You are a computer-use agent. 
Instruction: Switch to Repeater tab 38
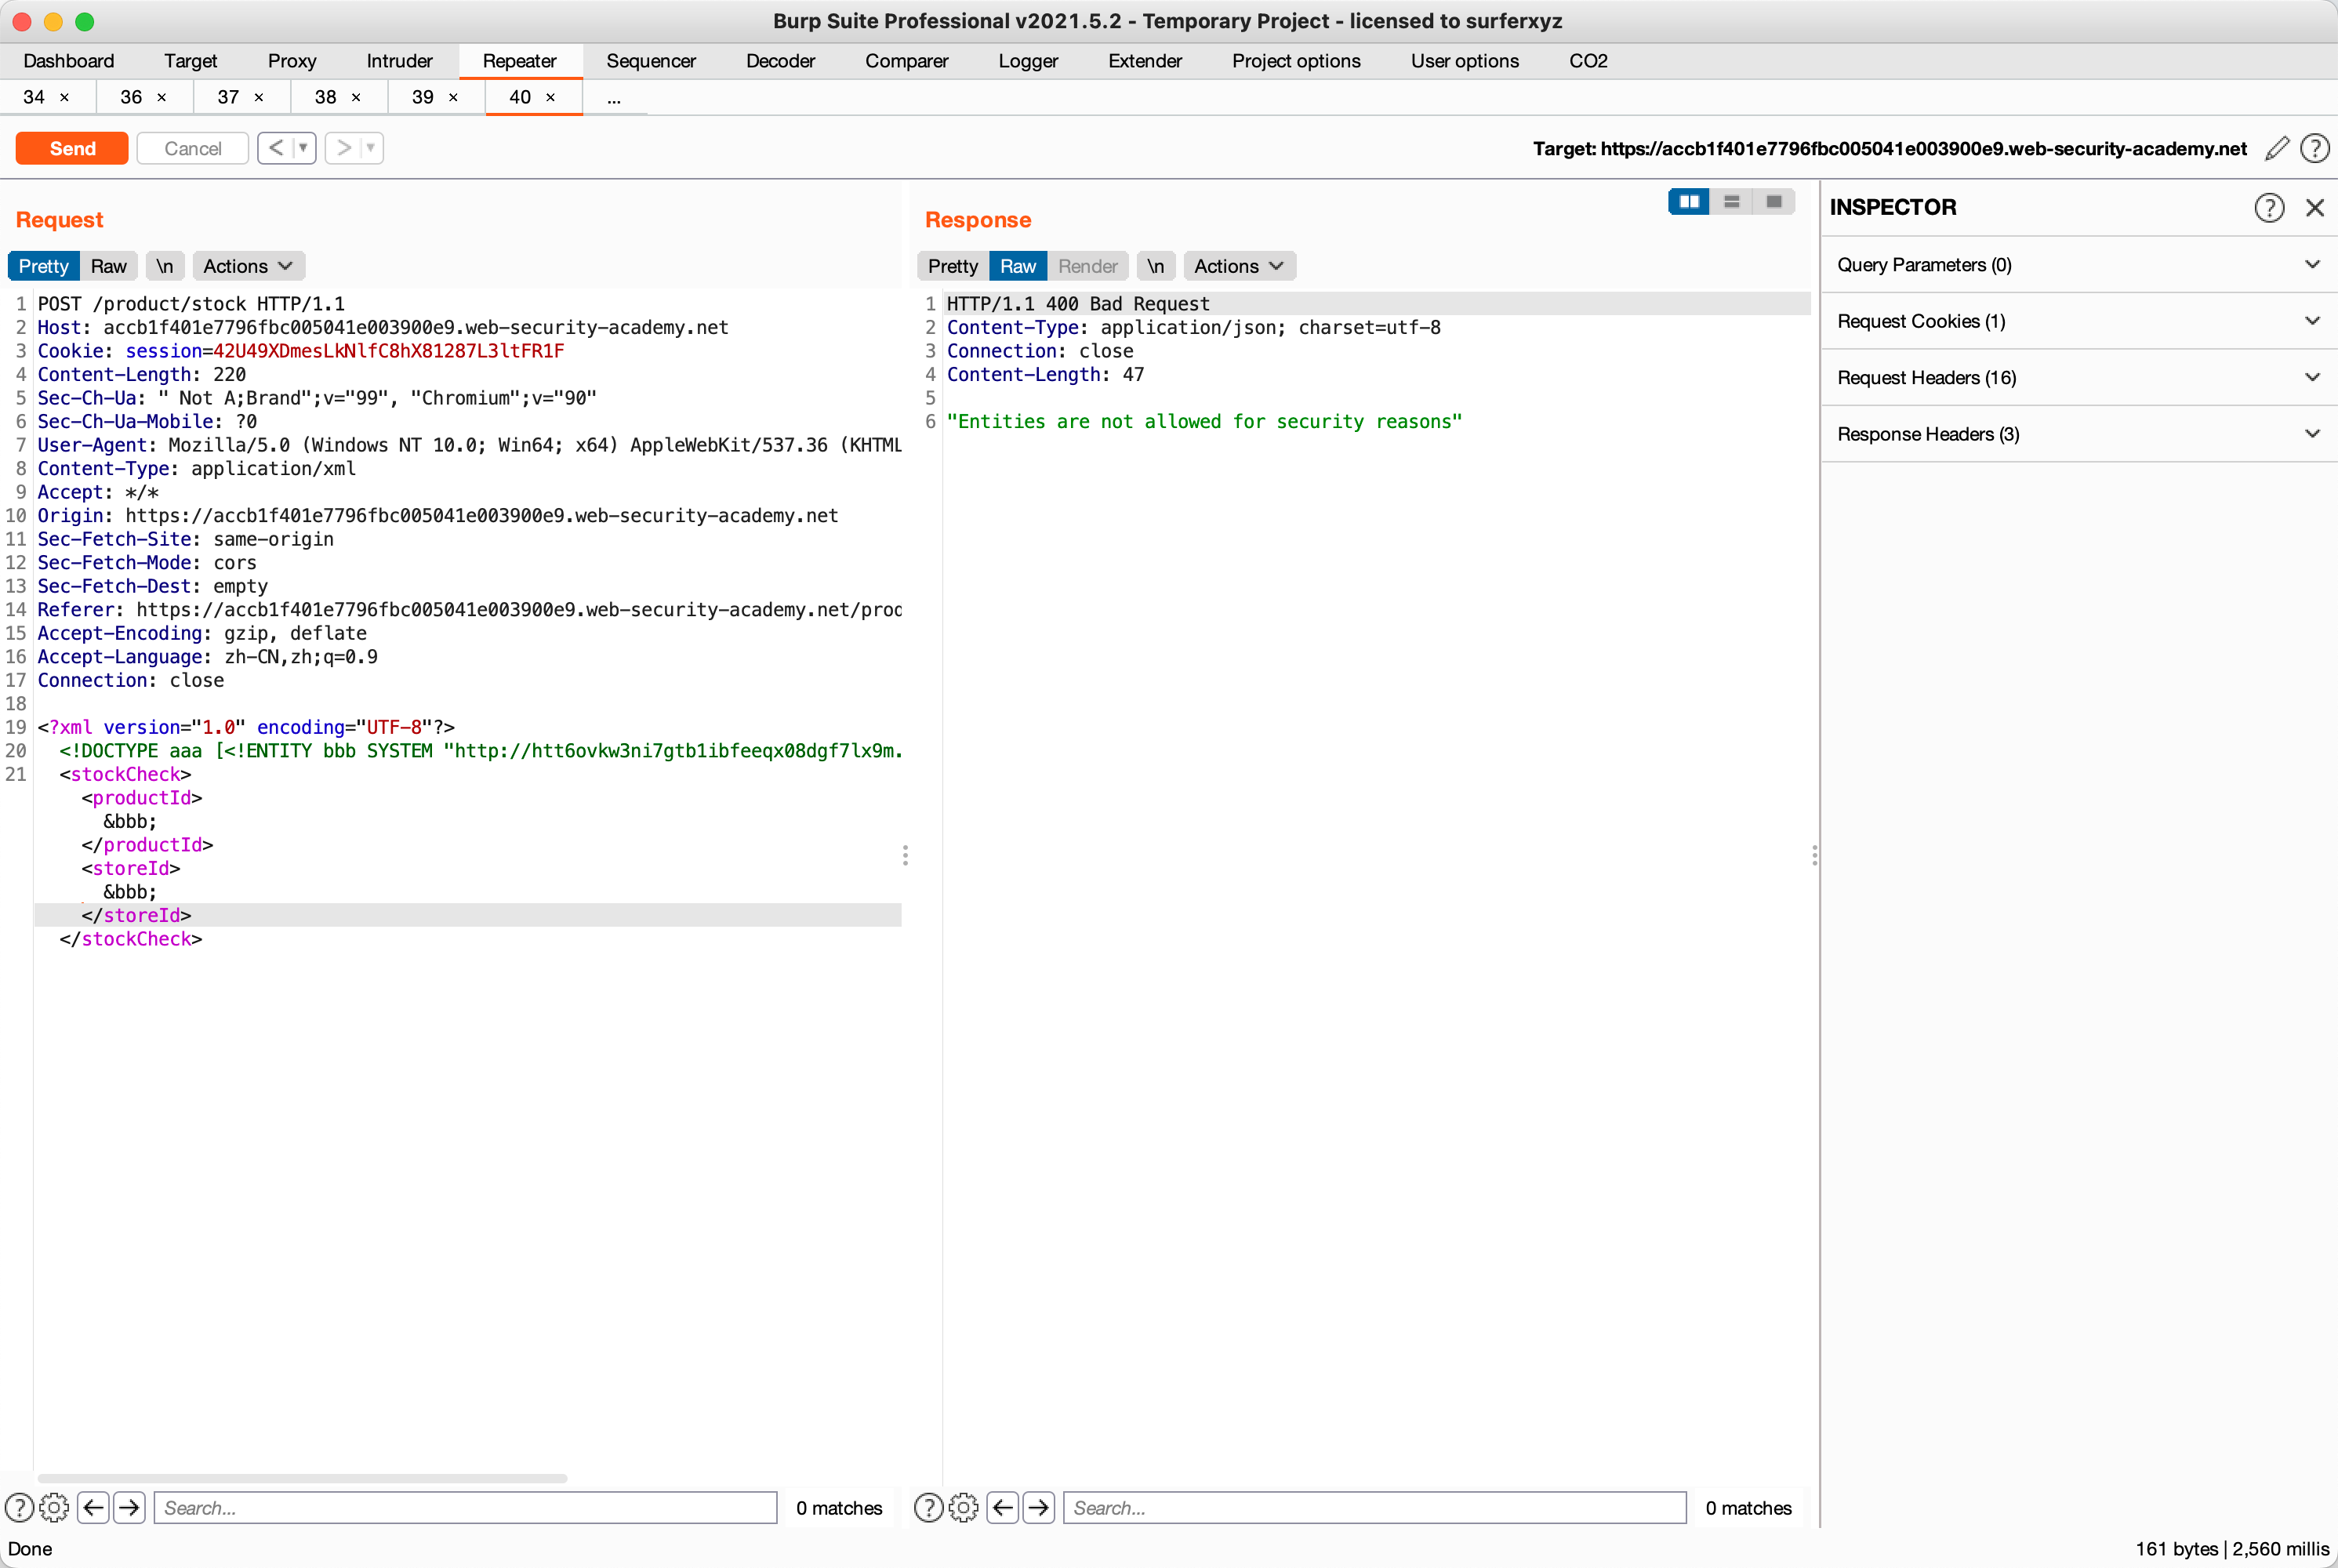(x=326, y=97)
